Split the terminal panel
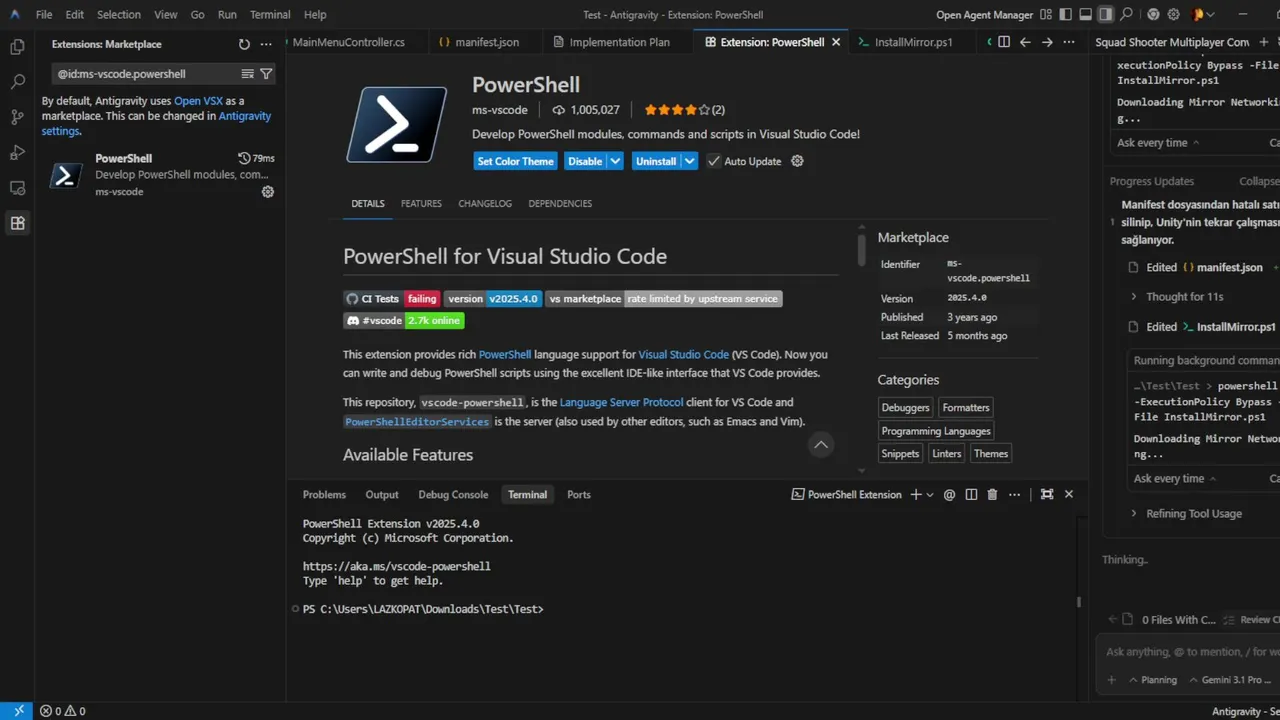Image resolution: width=1280 pixels, height=720 pixels. [971, 494]
